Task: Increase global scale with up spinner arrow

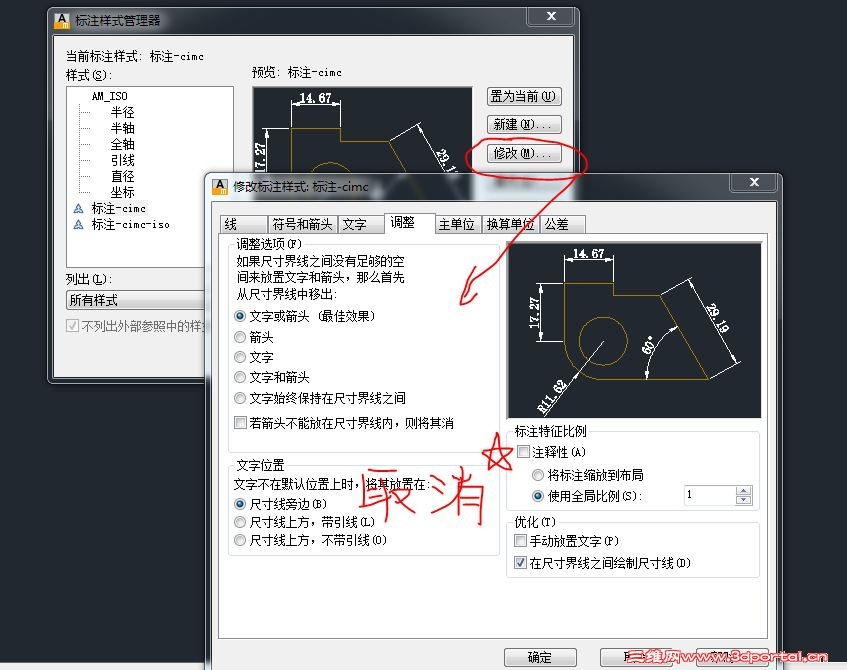Action: click(x=744, y=491)
